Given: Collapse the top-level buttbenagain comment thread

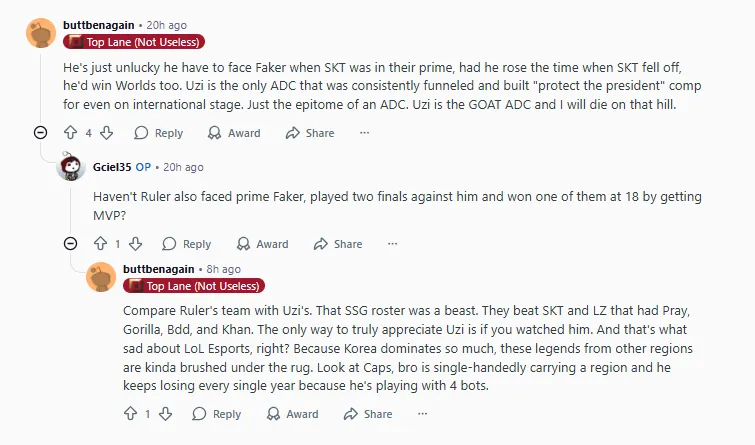Looking at the screenshot, I should coord(40,133).
